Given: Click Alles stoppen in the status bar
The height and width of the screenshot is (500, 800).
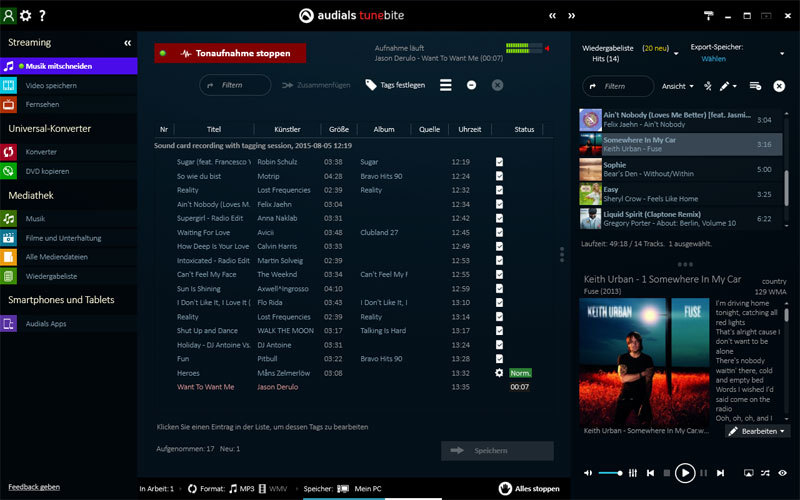Looking at the screenshot, I should point(529,489).
